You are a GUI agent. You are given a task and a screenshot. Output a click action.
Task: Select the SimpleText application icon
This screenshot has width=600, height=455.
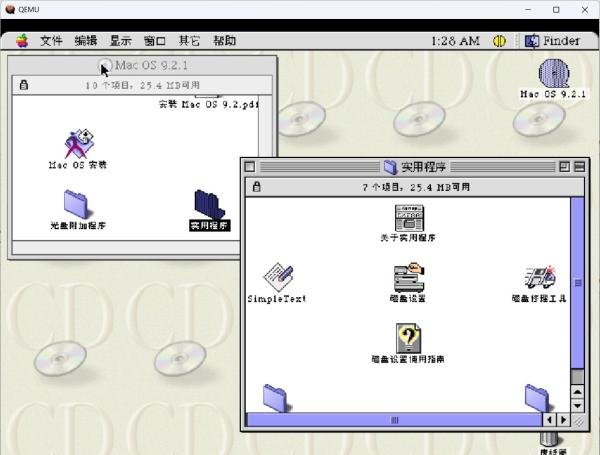tap(278, 277)
